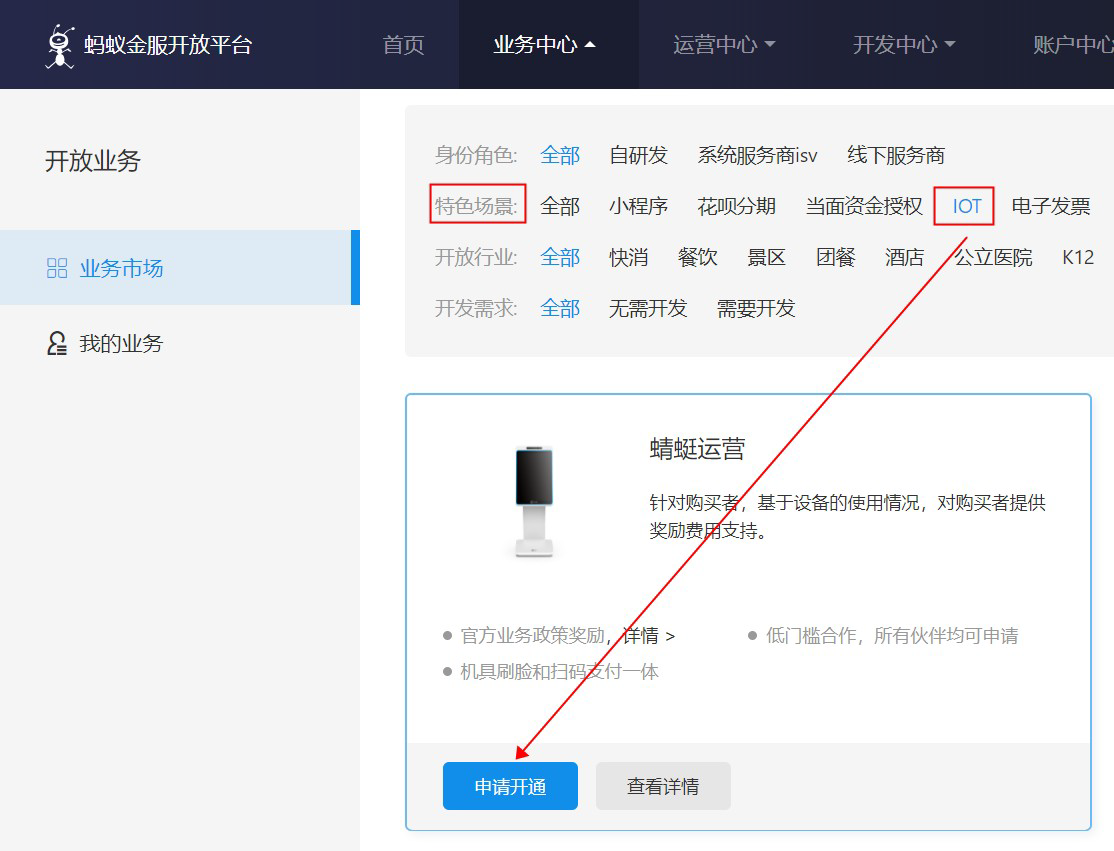Filter scene by 小程序
This screenshot has height=851, width=1114.
638,206
